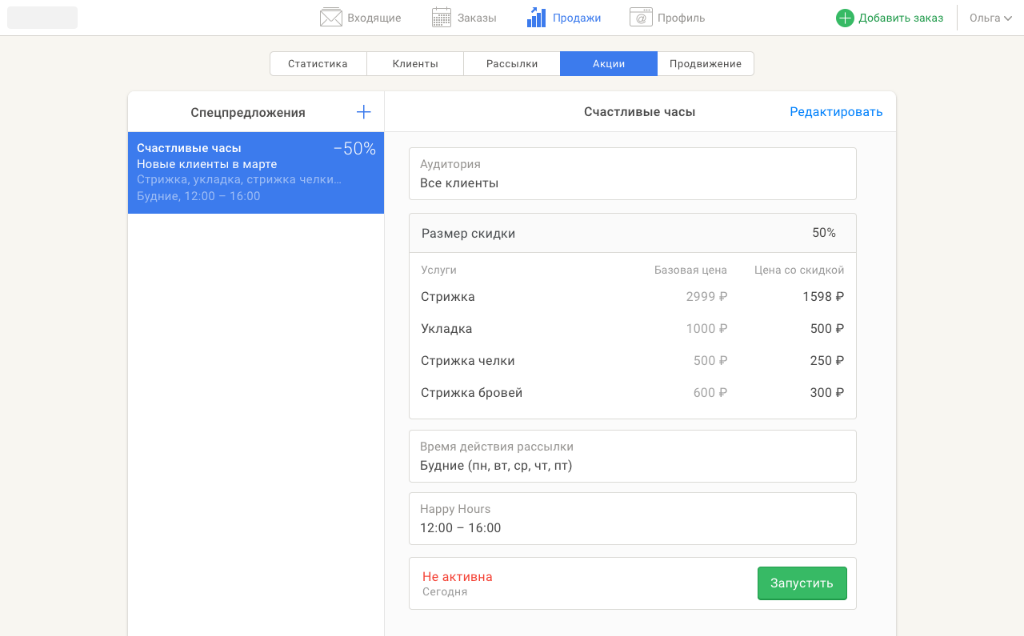
Task: Click the Базовая цена column header
Action: point(690,270)
